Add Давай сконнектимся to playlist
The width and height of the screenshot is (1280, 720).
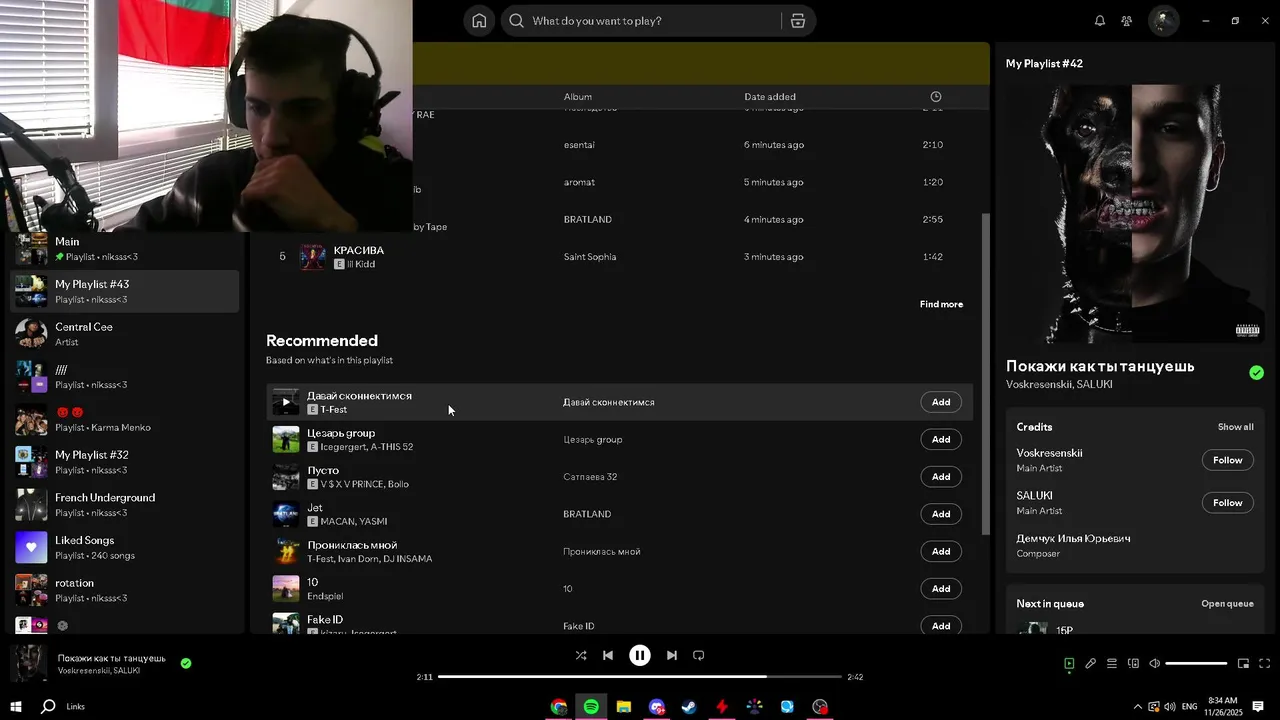[x=941, y=402]
